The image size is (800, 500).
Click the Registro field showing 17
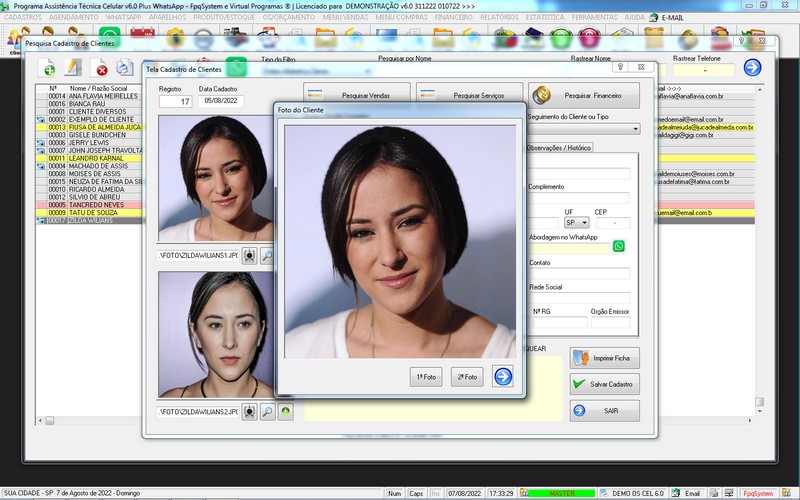point(176,102)
